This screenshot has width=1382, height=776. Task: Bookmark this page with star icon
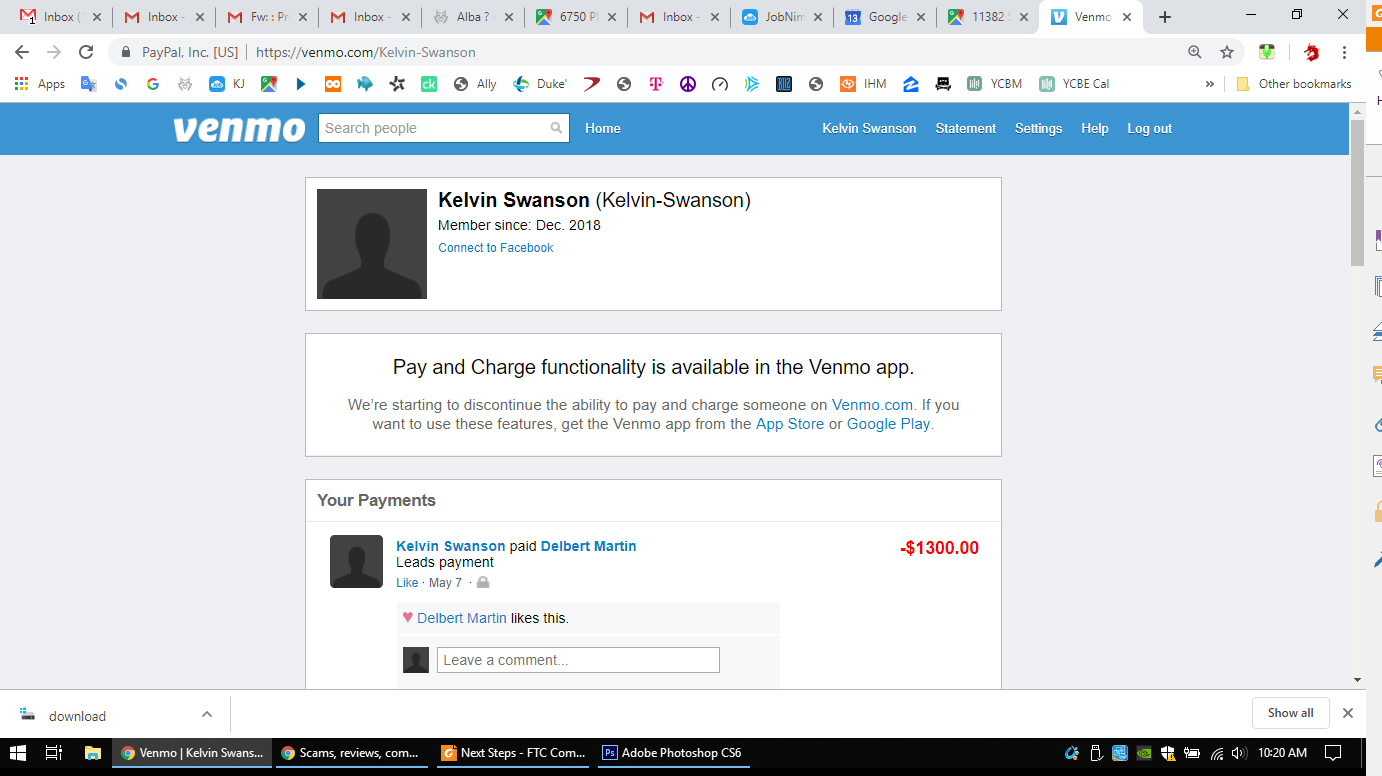(1227, 52)
